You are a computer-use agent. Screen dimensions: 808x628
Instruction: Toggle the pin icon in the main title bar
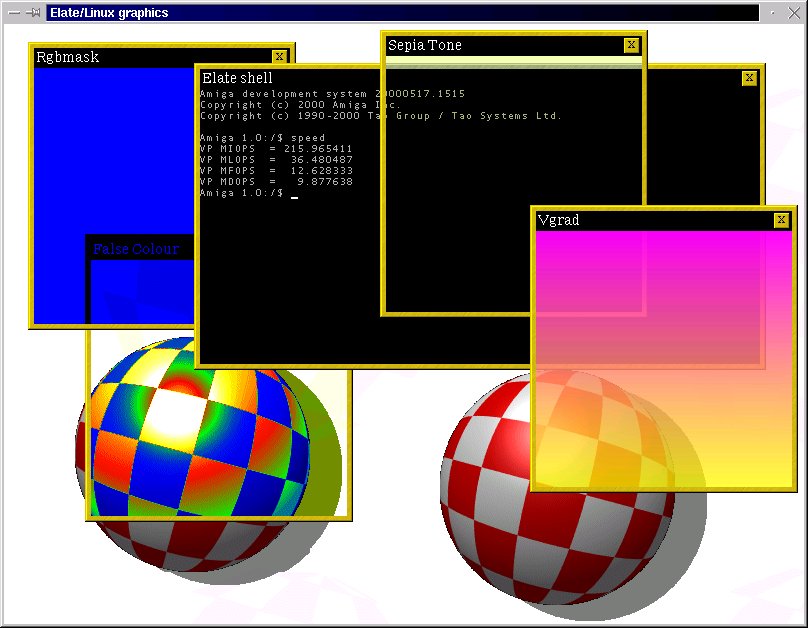point(33,13)
